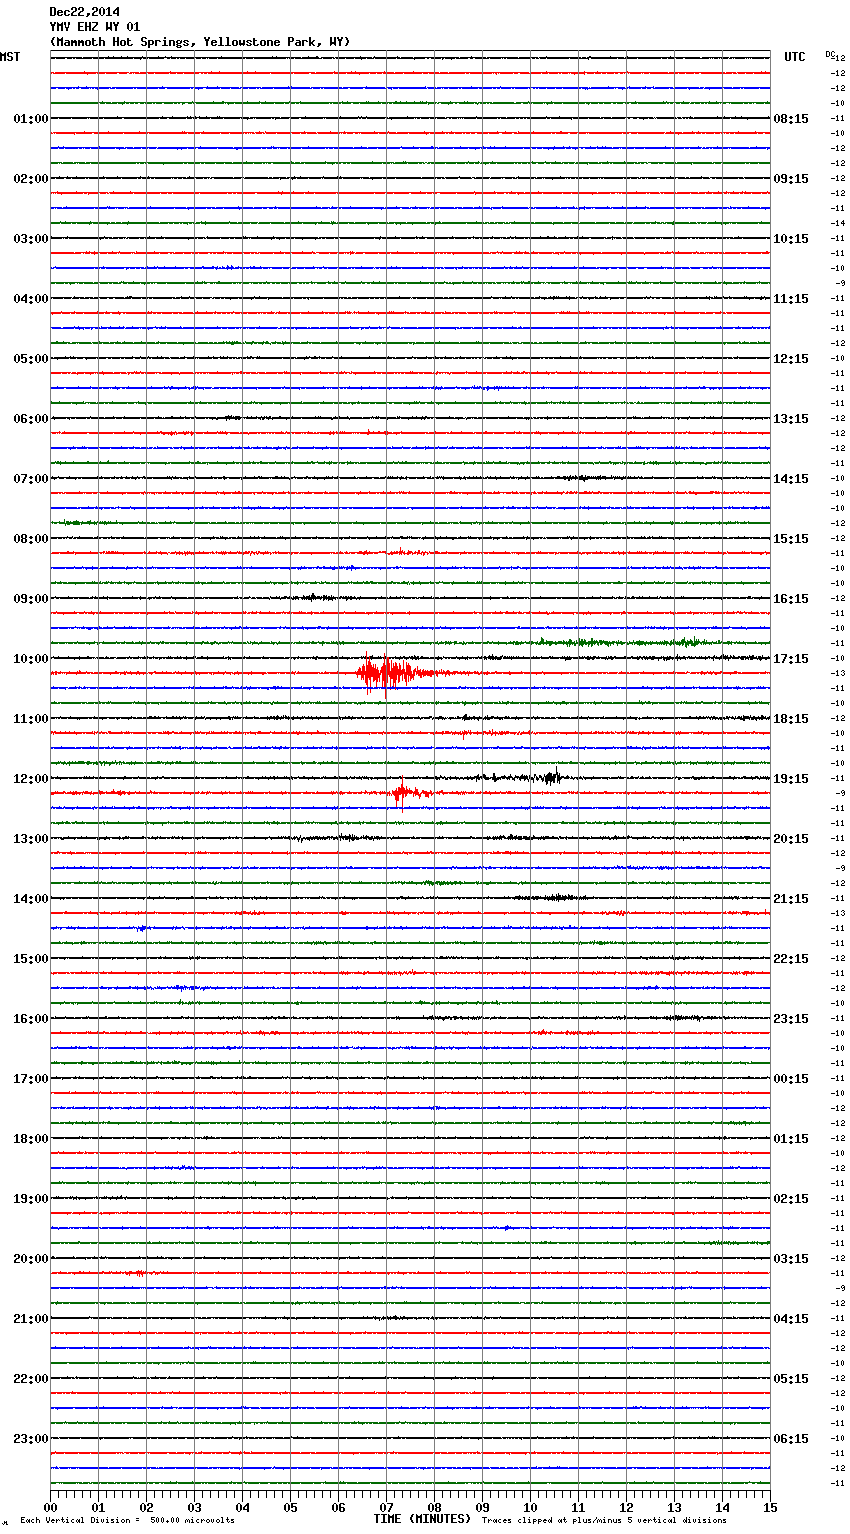The height and width of the screenshot is (1534, 850).
Task: Click the traces clipped footnote text
Action: click(x=604, y=1521)
